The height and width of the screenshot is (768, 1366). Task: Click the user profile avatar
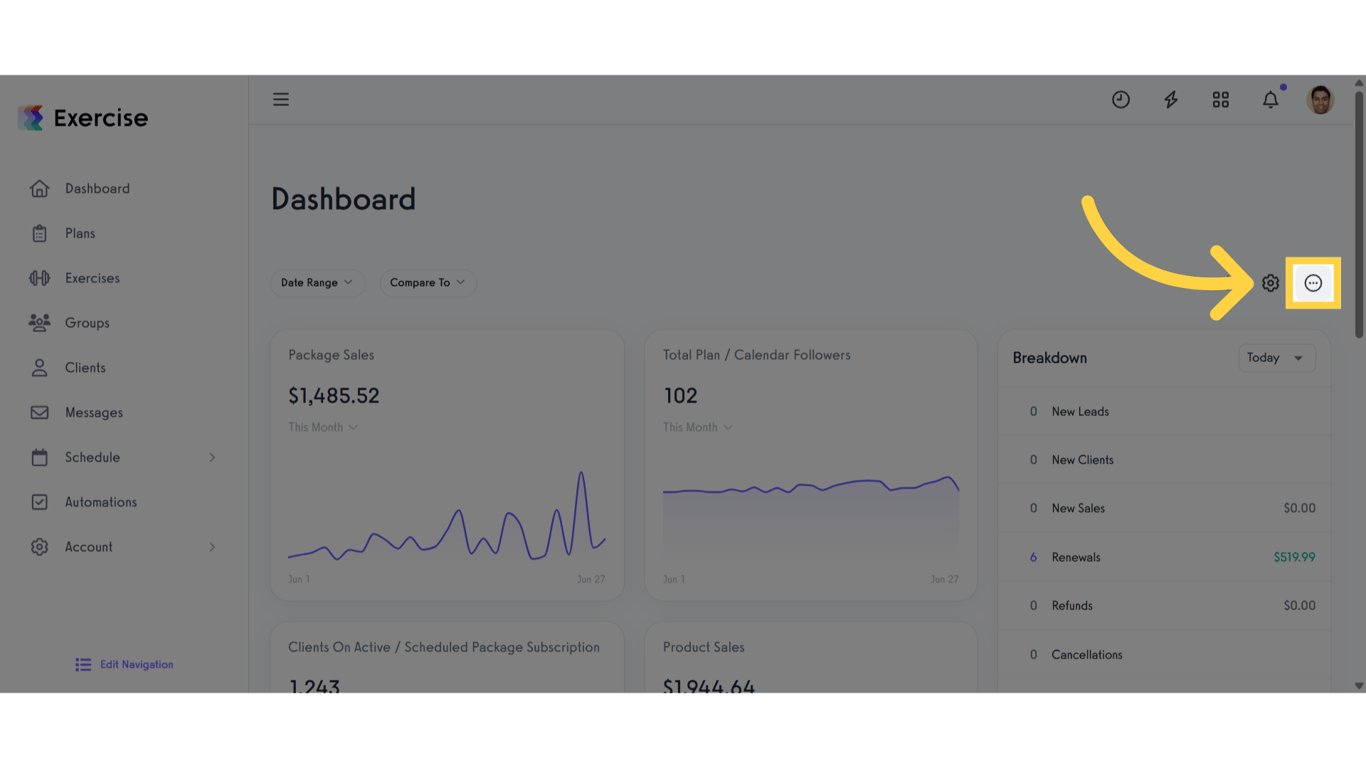[1320, 100]
